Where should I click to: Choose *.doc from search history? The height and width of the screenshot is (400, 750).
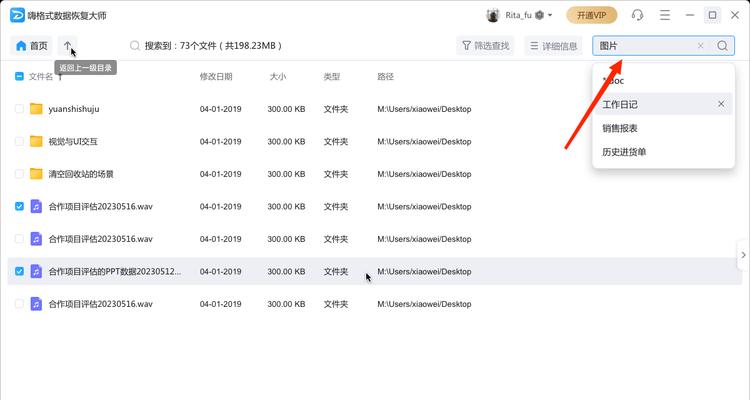coord(613,80)
